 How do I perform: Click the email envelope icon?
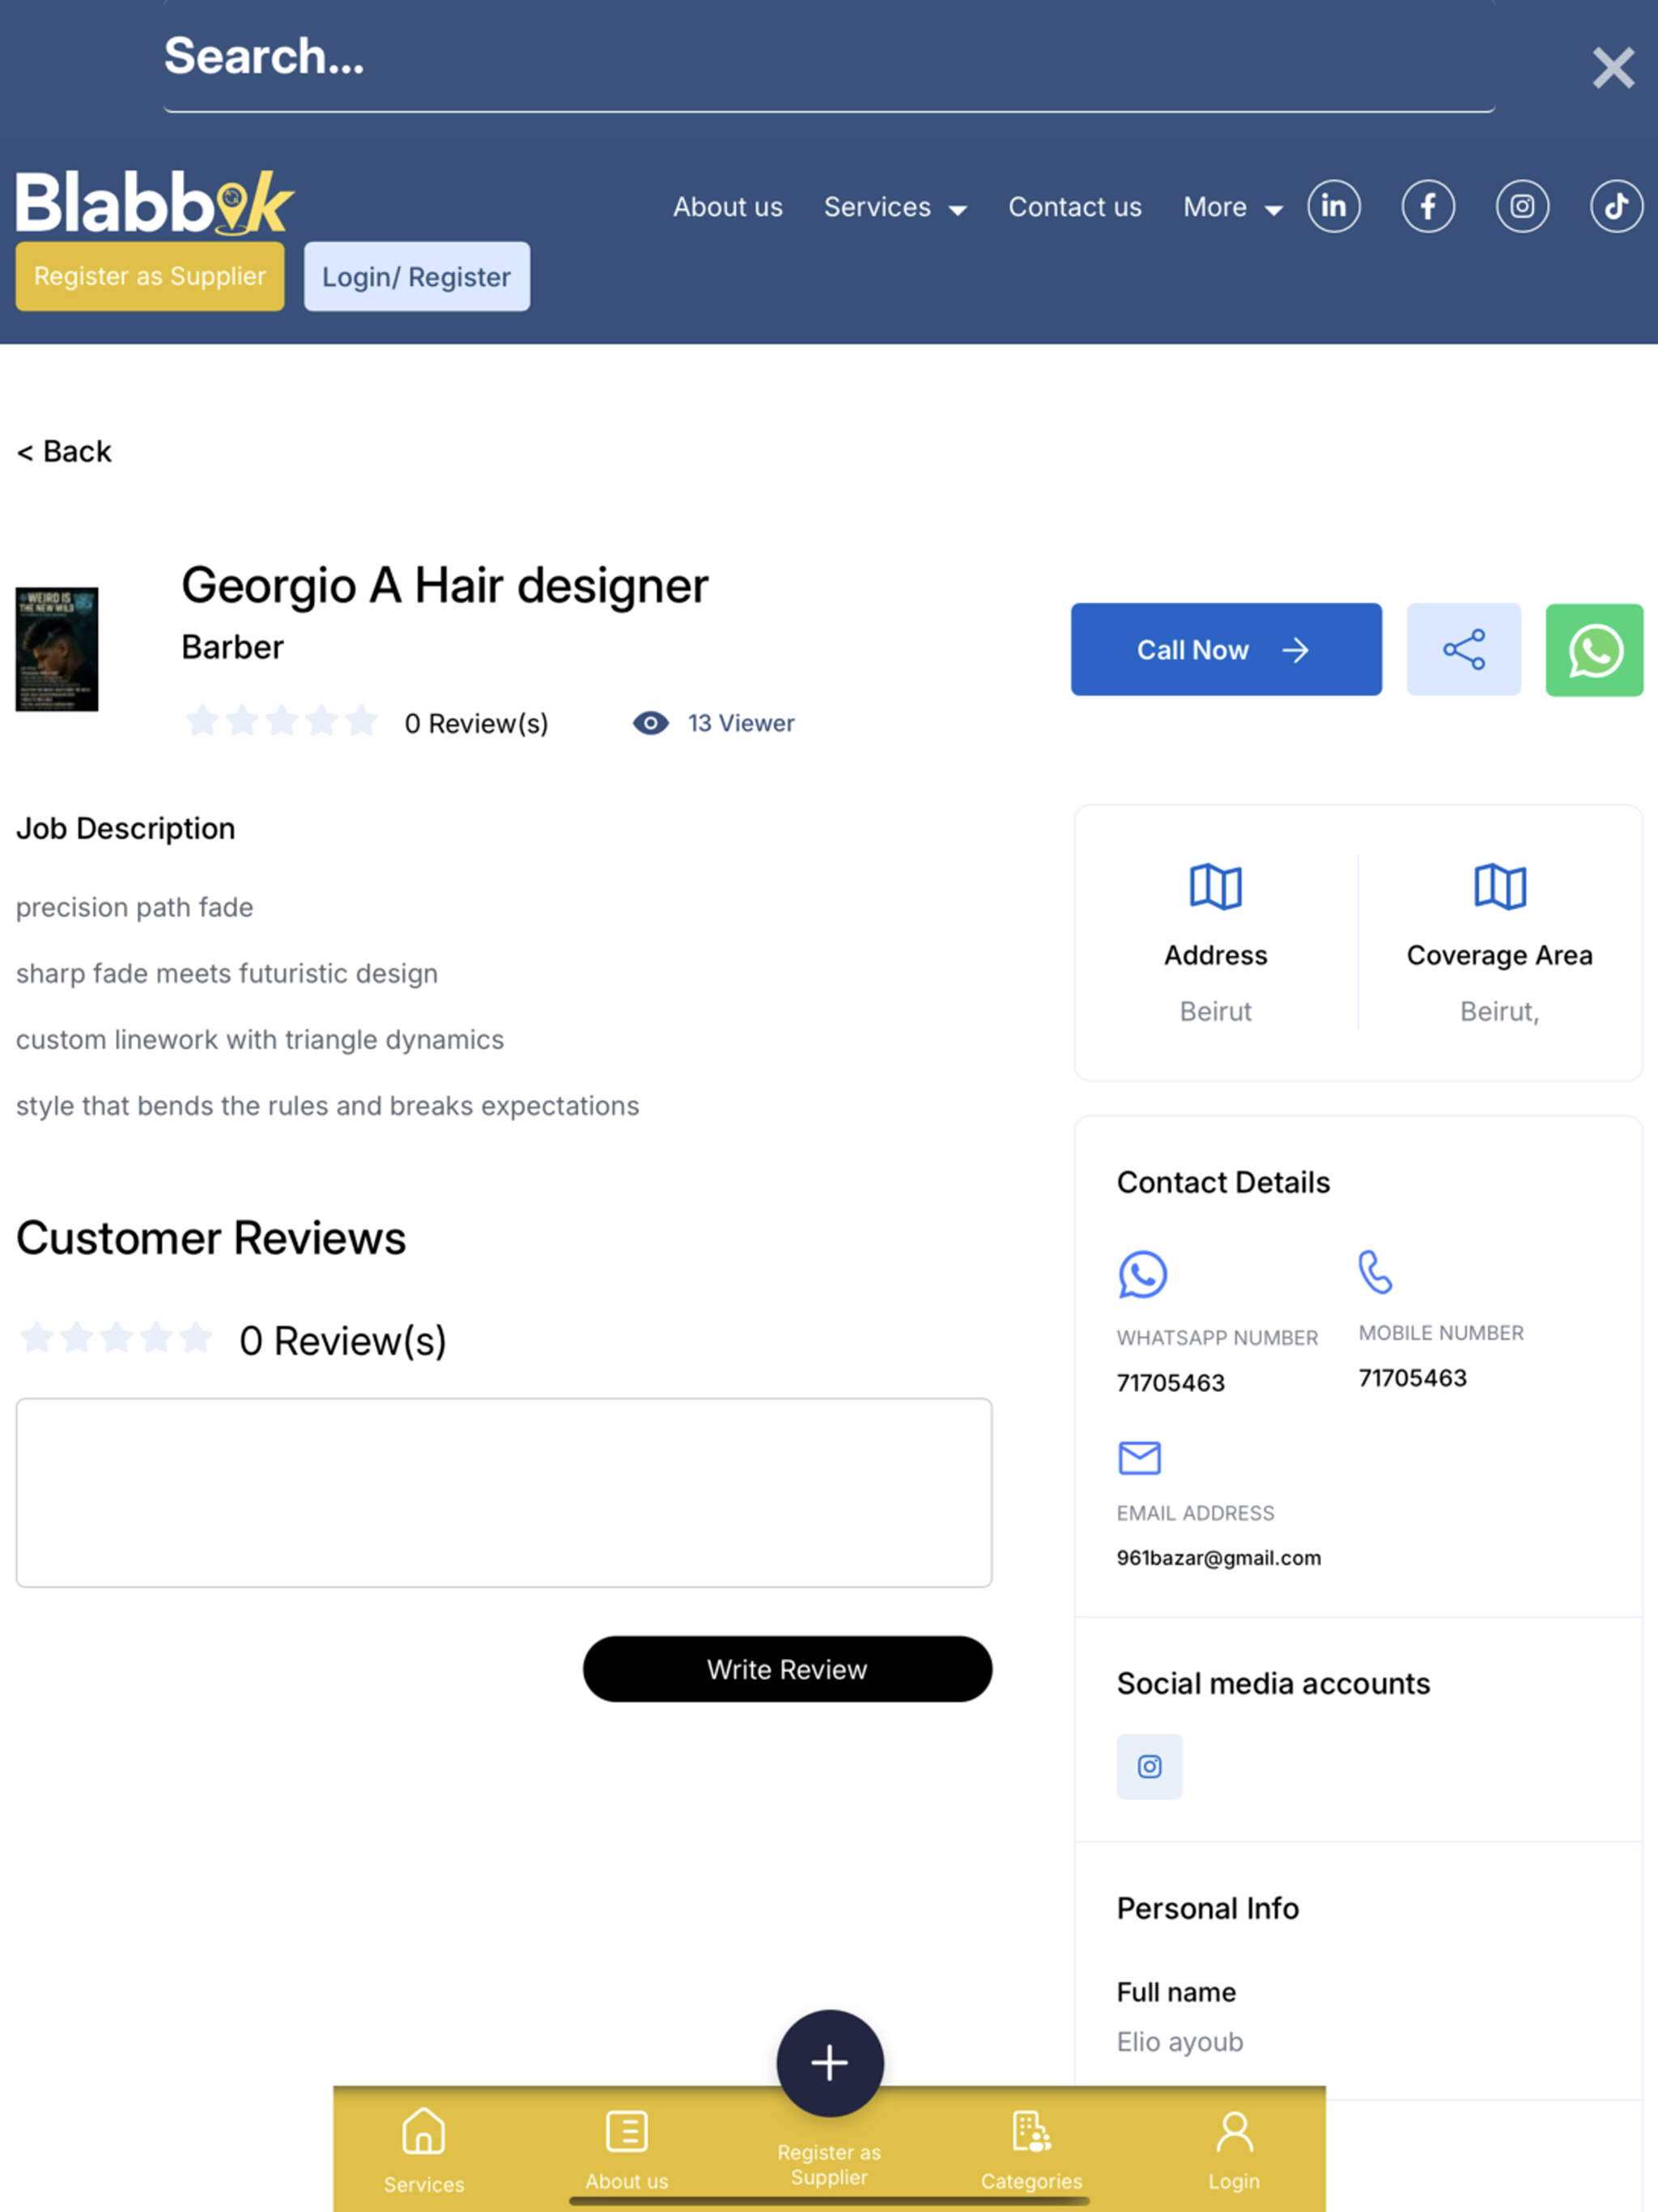[1139, 1457]
